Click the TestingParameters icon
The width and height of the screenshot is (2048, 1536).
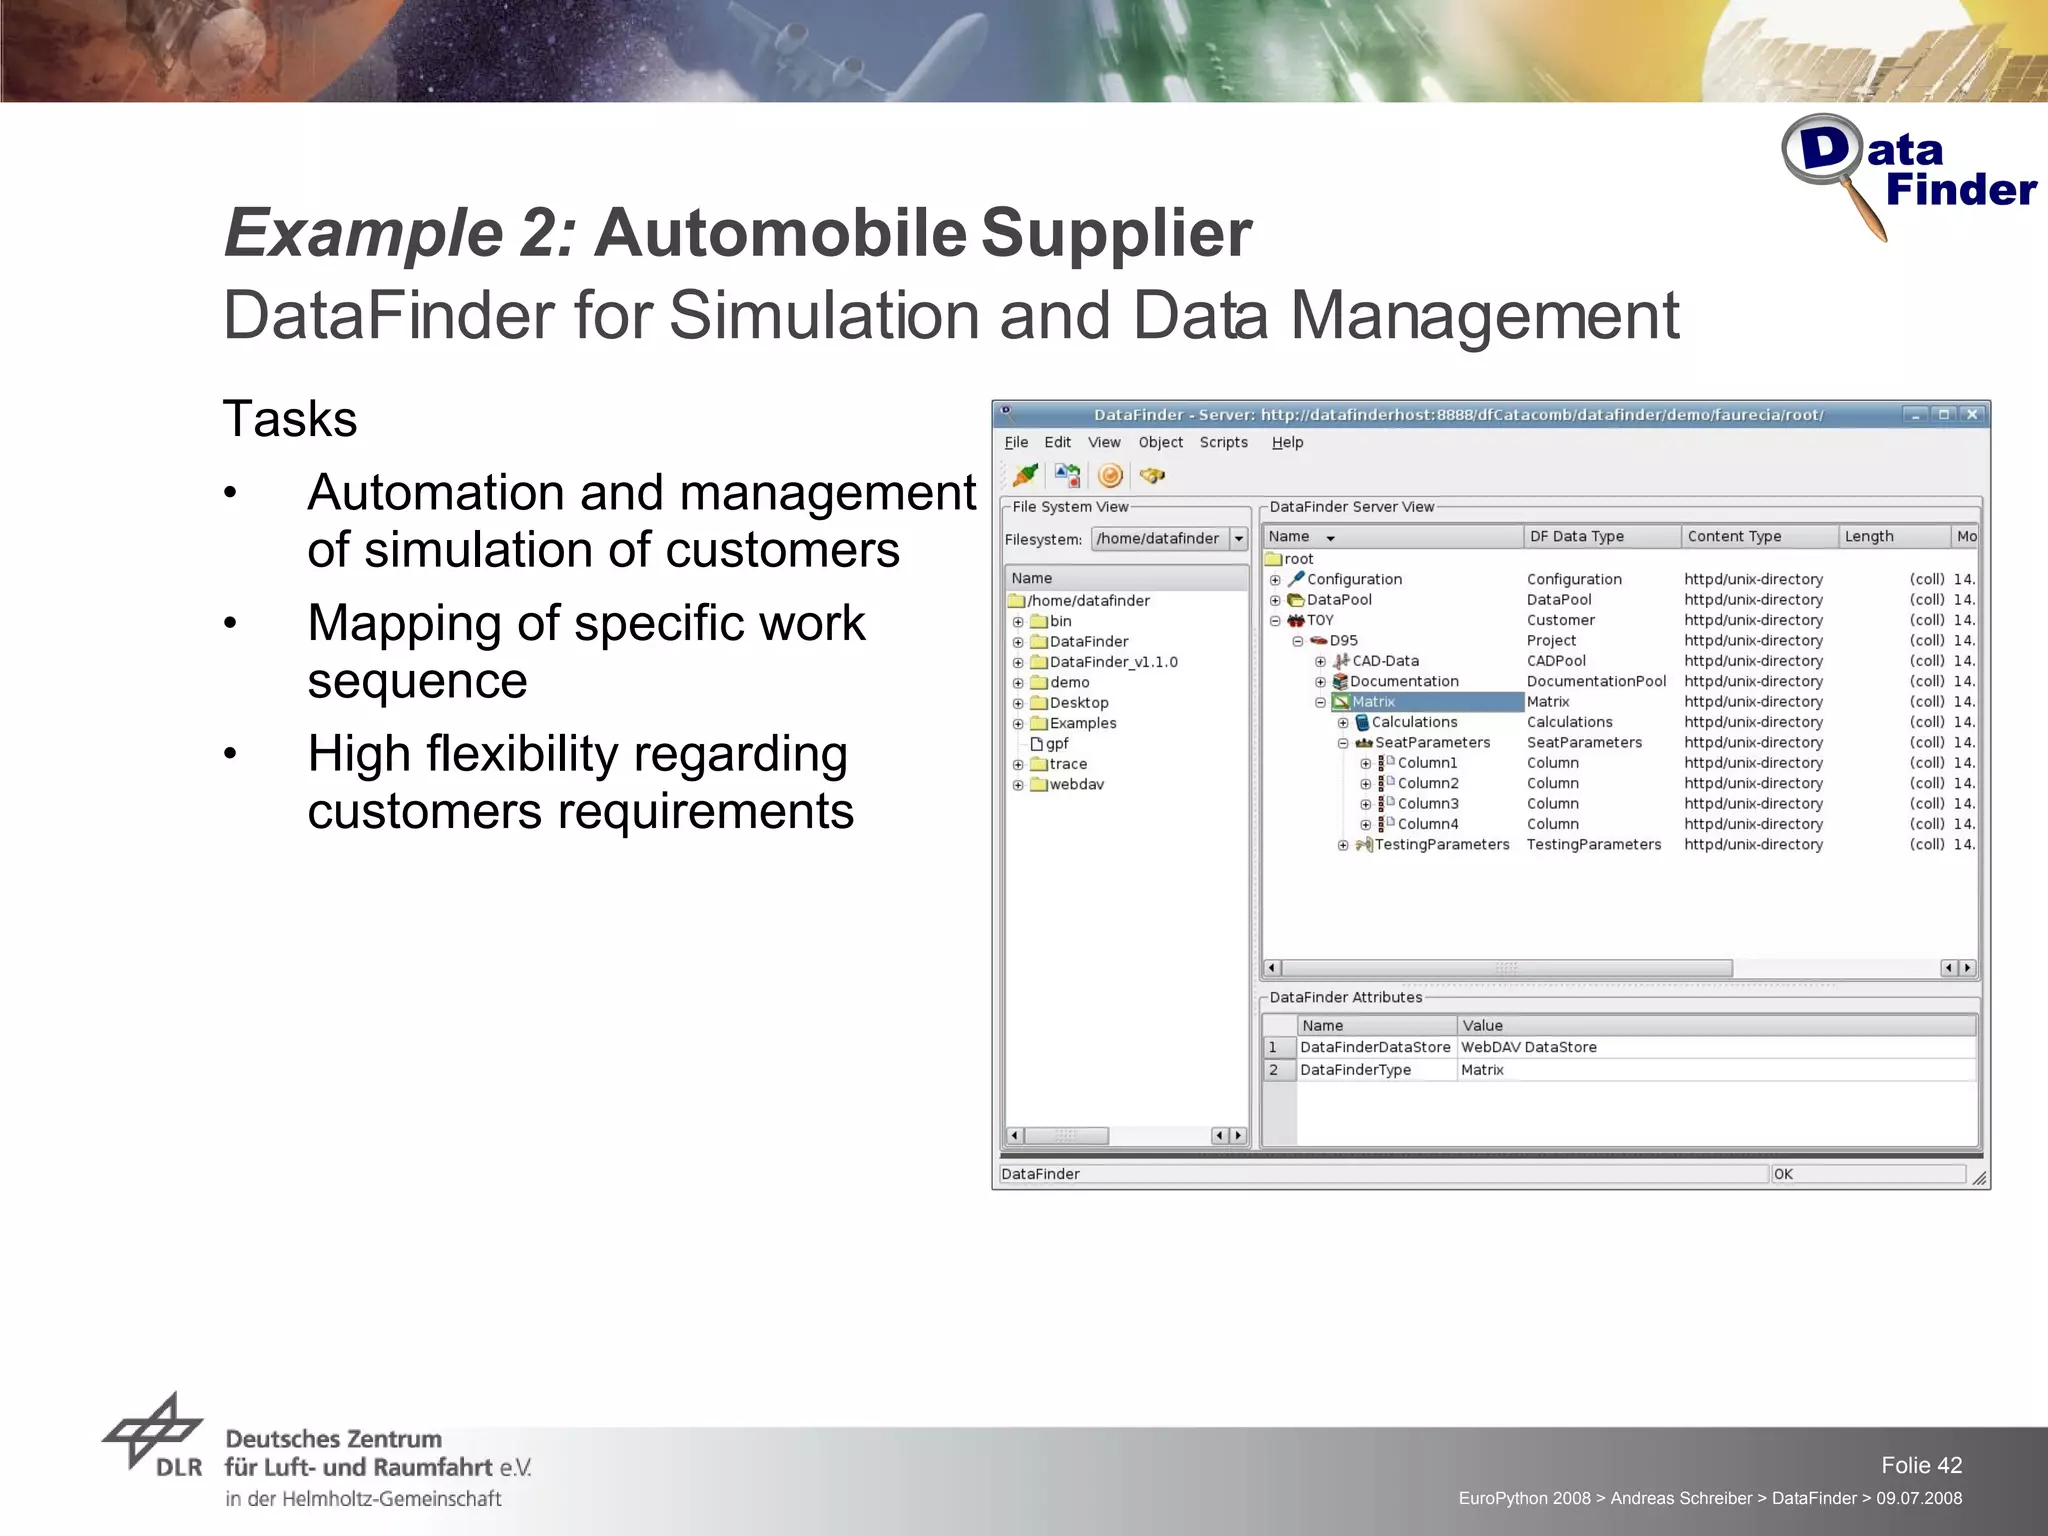point(1364,845)
